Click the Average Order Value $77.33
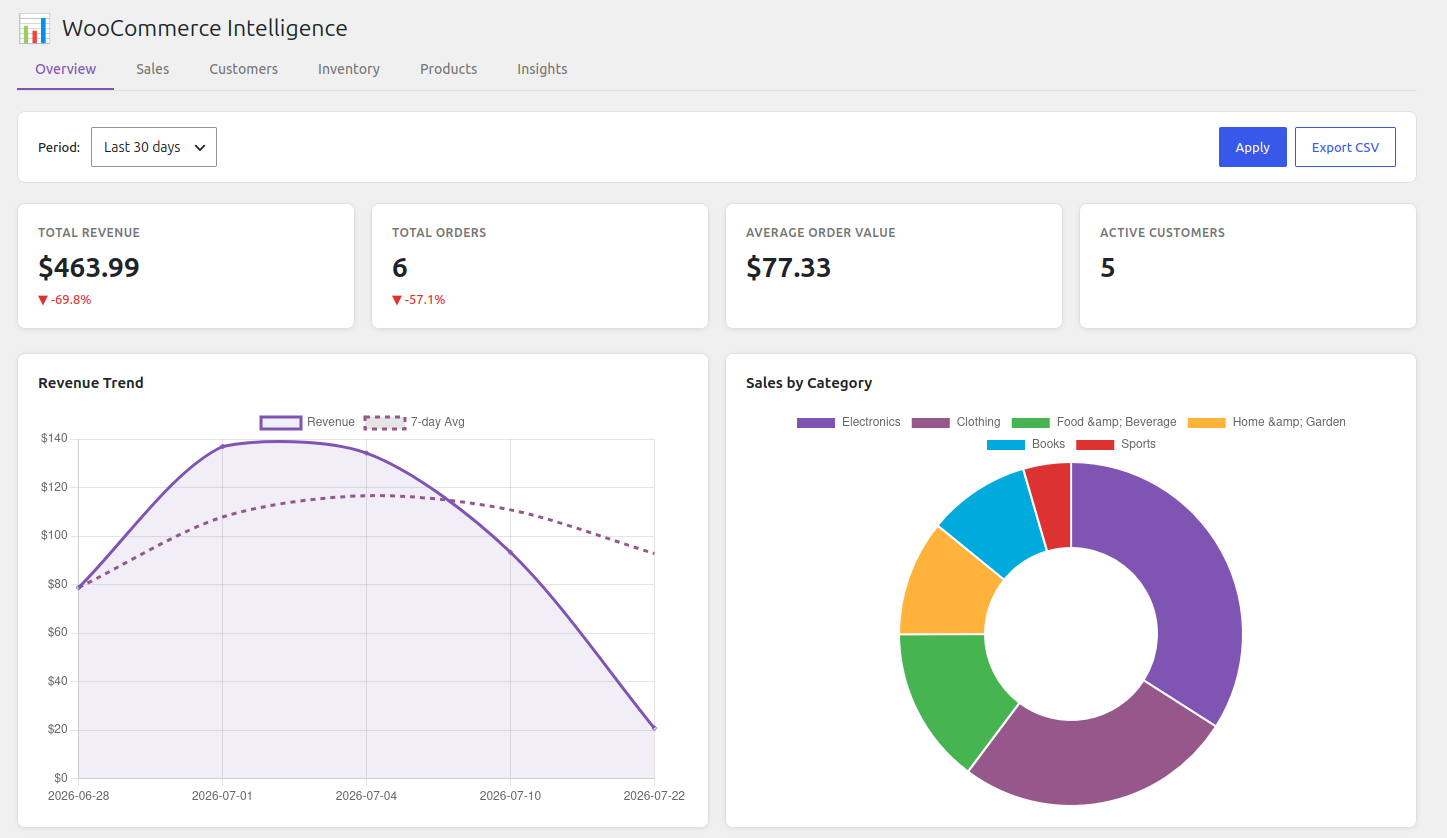 (x=789, y=267)
